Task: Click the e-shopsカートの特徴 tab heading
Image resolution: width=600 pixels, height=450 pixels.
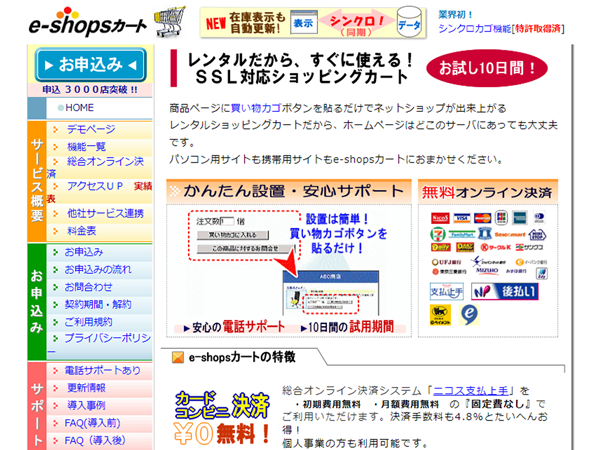Action: point(242,357)
